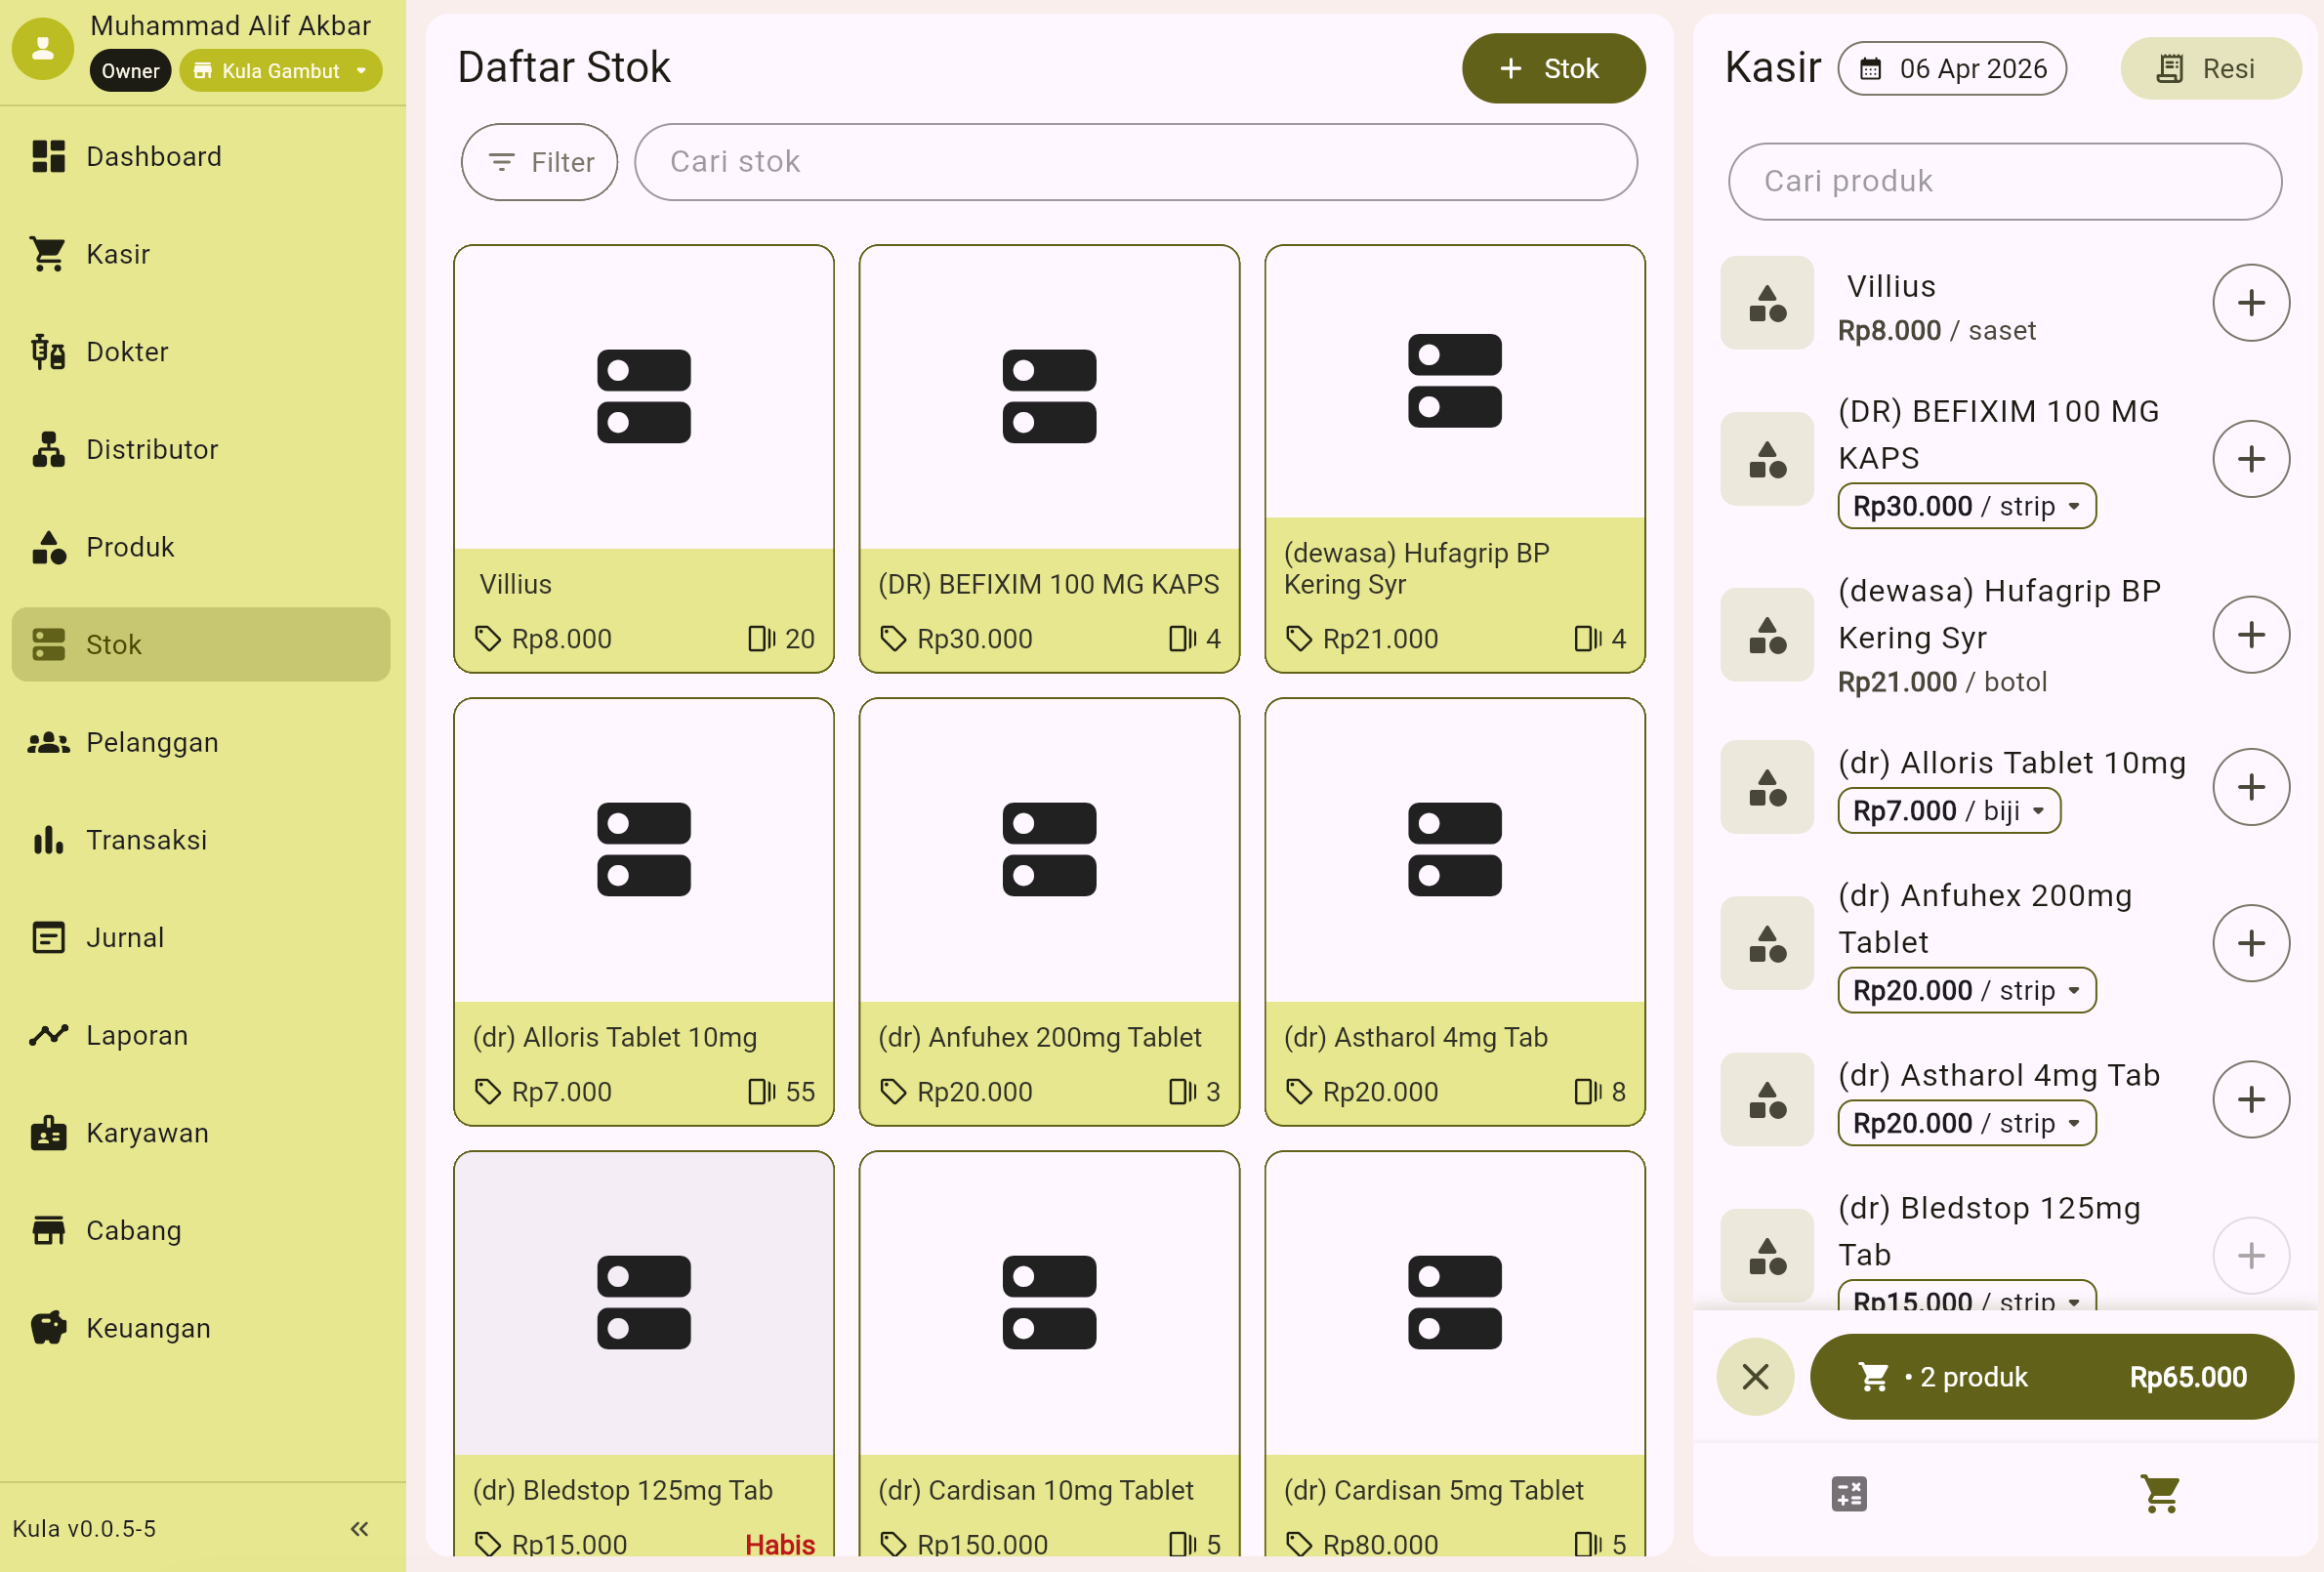The height and width of the screenshot is (1572, 2324).
Task: Open Rp7.000 / biji unit dropdown
Action: coord(1948,811)
